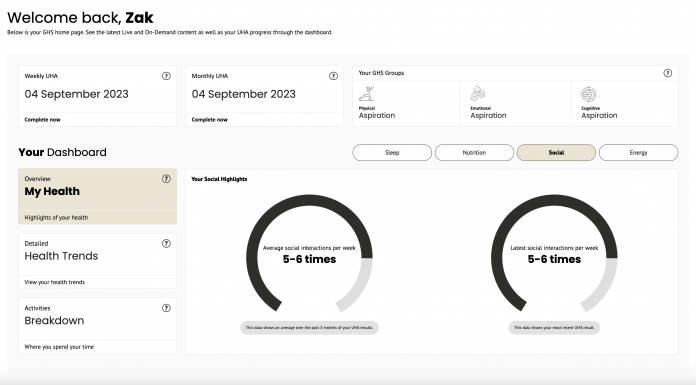
Task: Click the most recent UHA result note
Action: 554,328
